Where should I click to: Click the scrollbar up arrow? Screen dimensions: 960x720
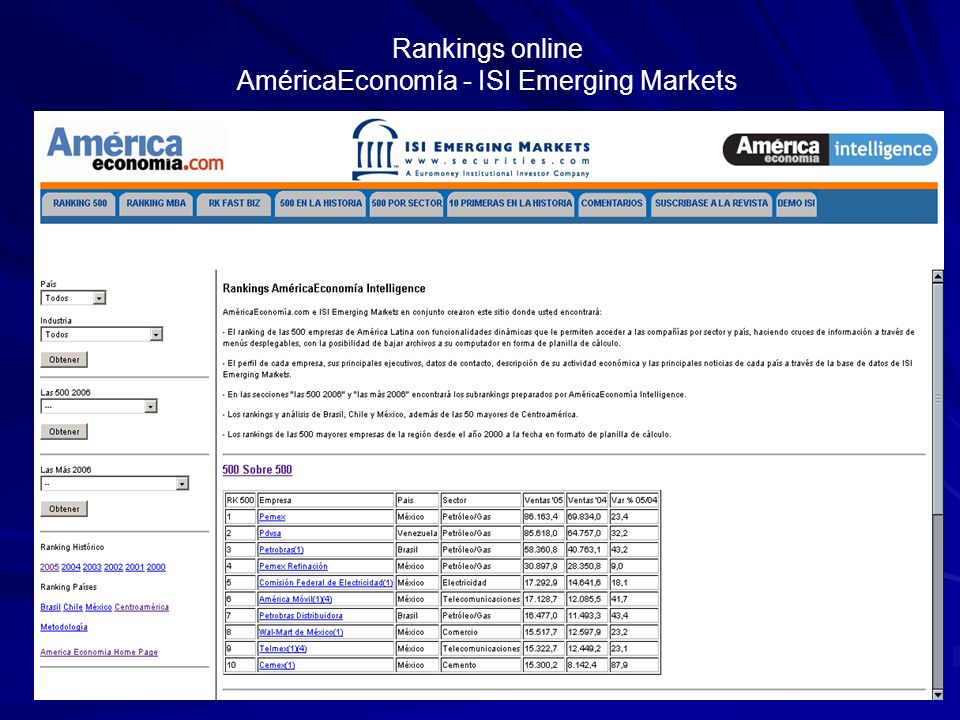pos(937,277)
